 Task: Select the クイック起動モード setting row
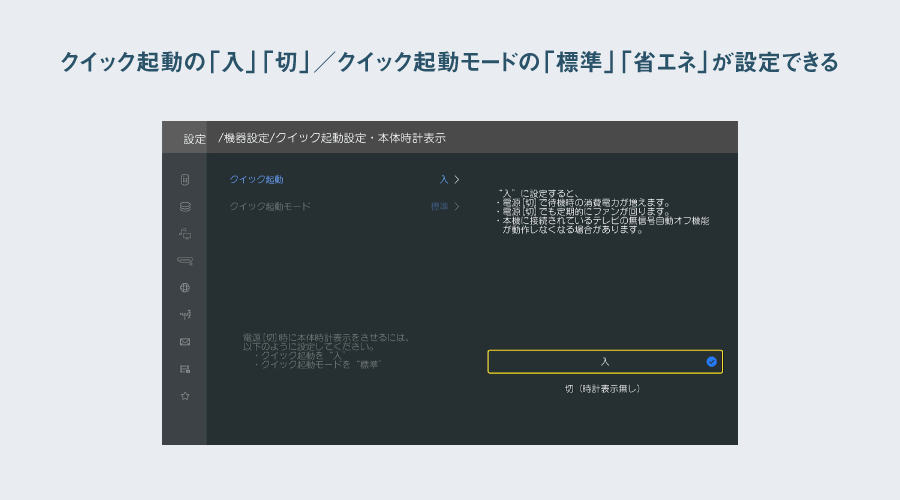coord(344,207)
